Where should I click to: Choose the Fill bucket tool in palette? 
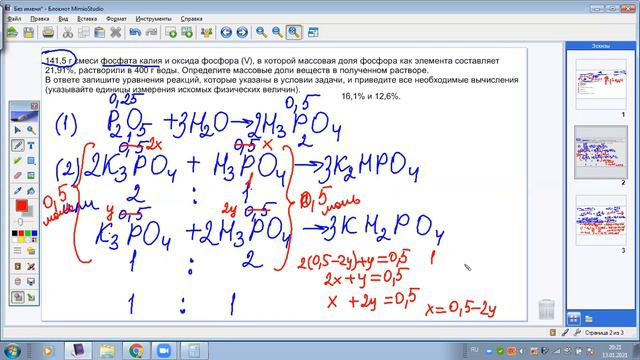[x=31, y=191]
